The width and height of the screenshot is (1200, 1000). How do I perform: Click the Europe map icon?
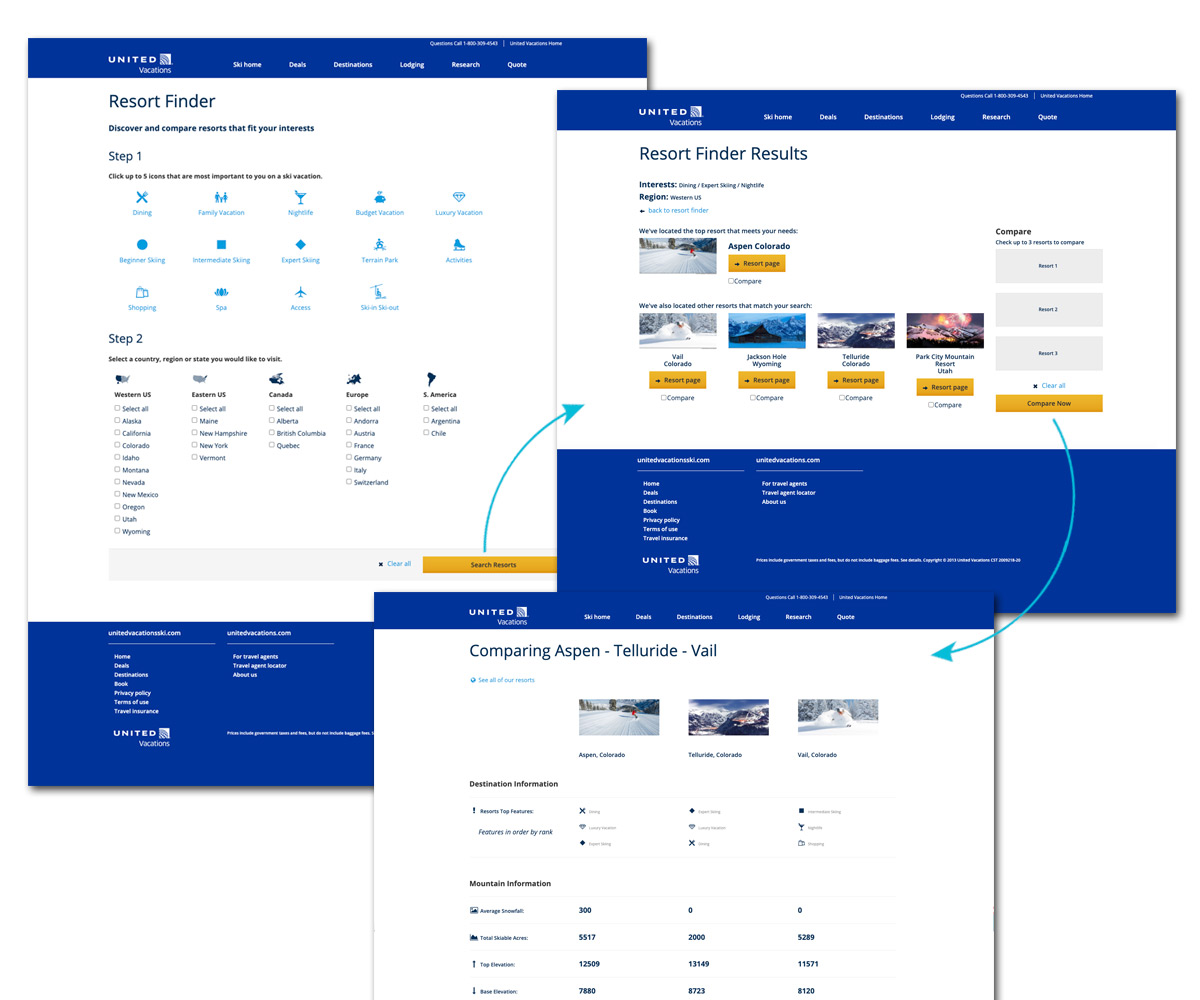(354, 379)
